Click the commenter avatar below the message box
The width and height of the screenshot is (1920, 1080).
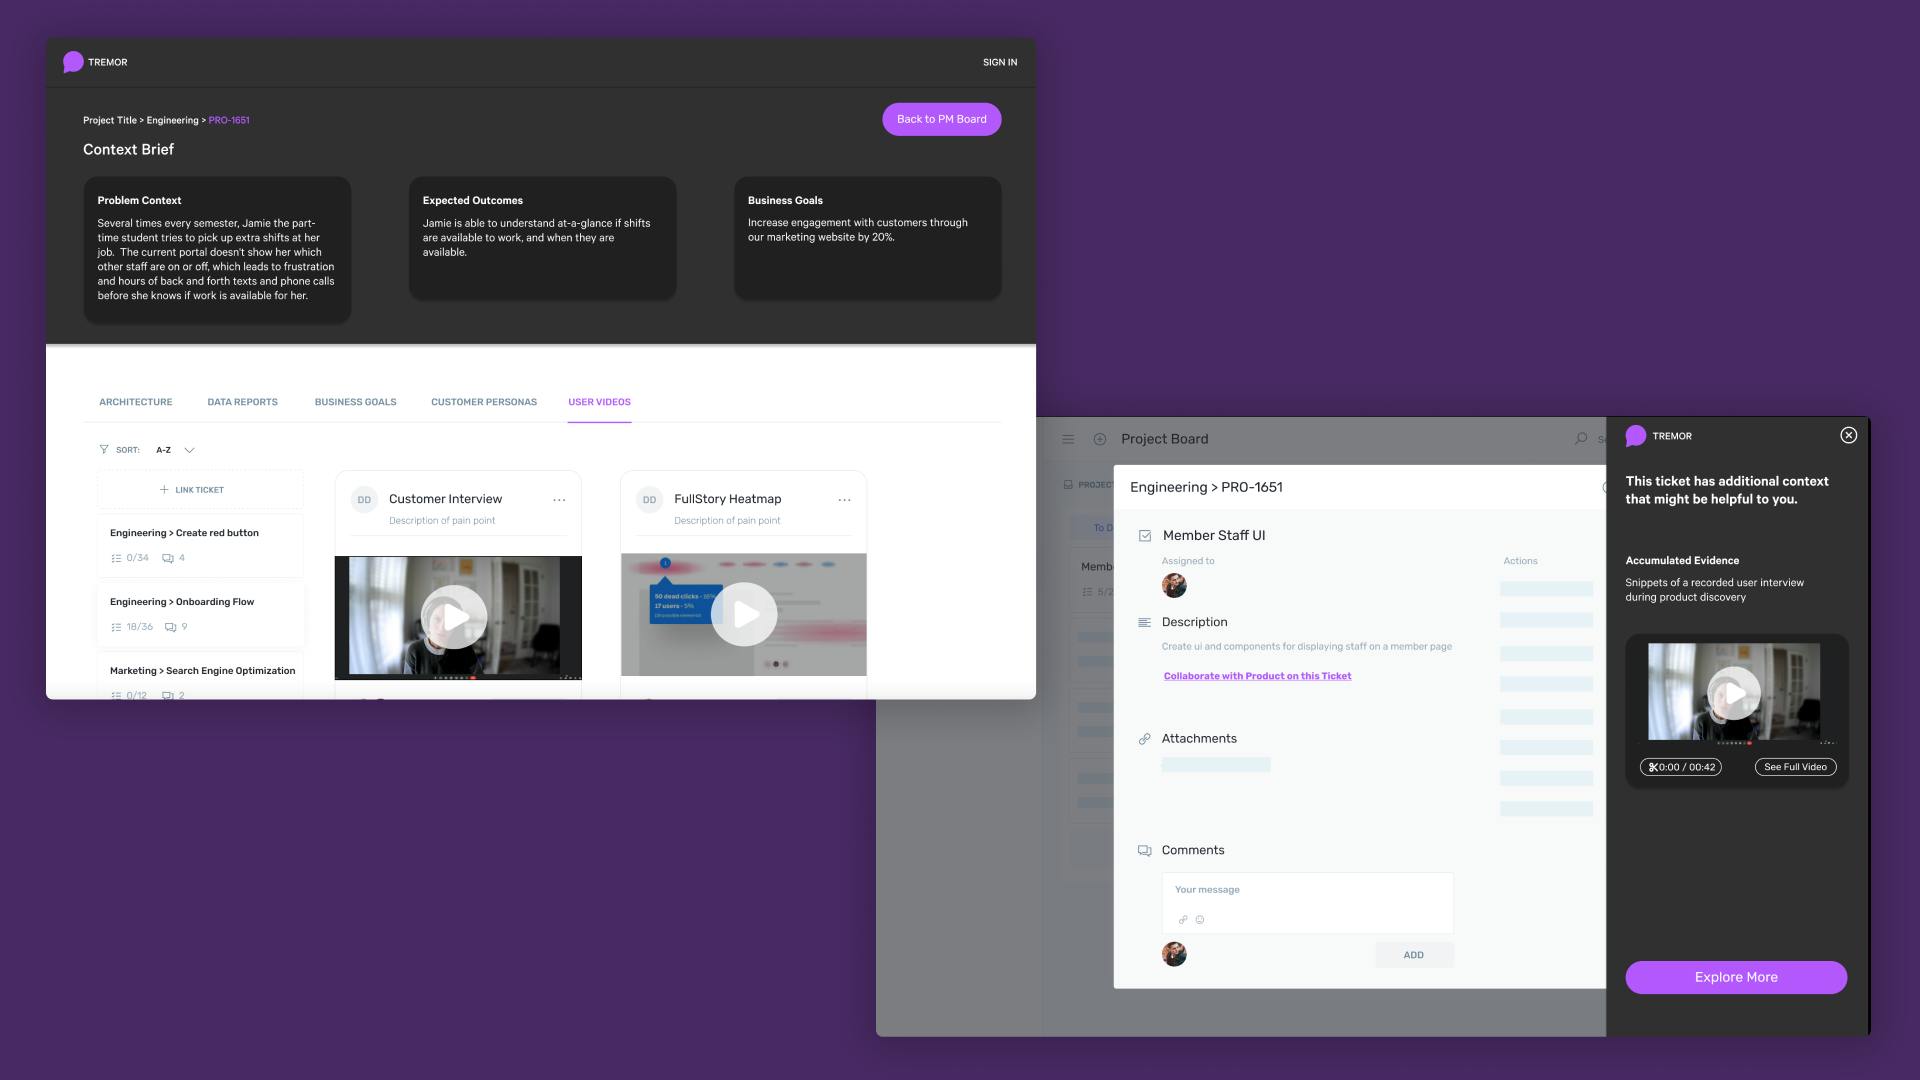pyautogui.click(x=1174, y=954)
